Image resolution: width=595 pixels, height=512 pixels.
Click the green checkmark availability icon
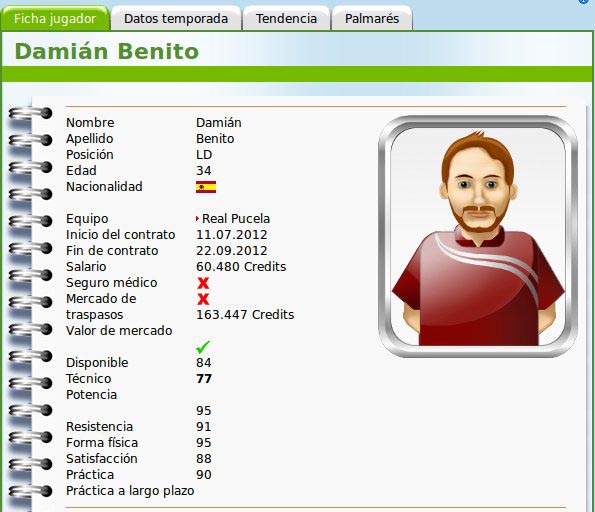(203, 347)
